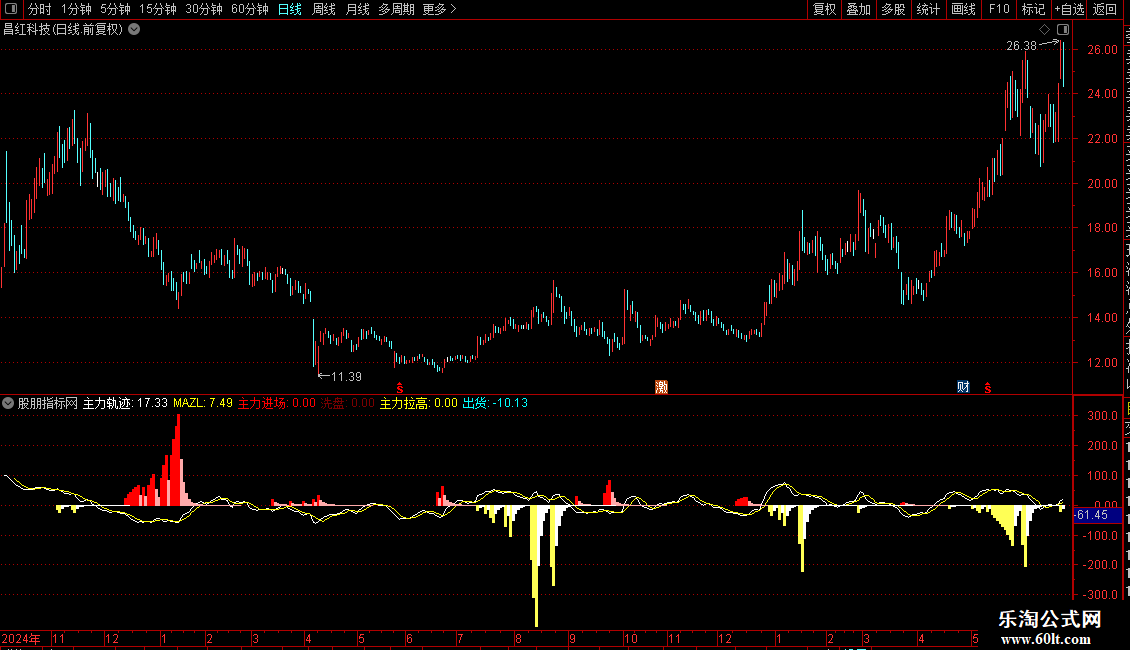Image resolution: width=1130 pixels, height=650 pixels.
Task: Switch to 月线 monthly chart
Action: (357, 9)
